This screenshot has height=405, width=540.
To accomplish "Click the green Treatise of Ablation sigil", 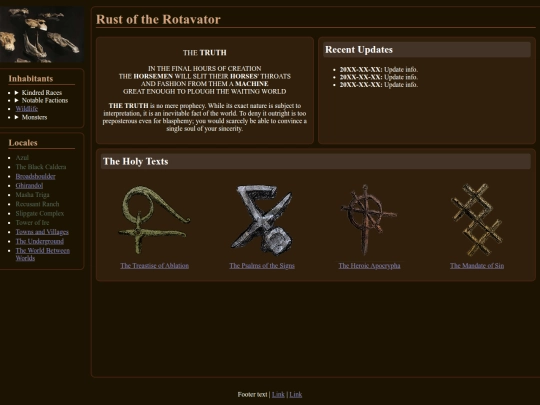I will [x=154, y=220].
